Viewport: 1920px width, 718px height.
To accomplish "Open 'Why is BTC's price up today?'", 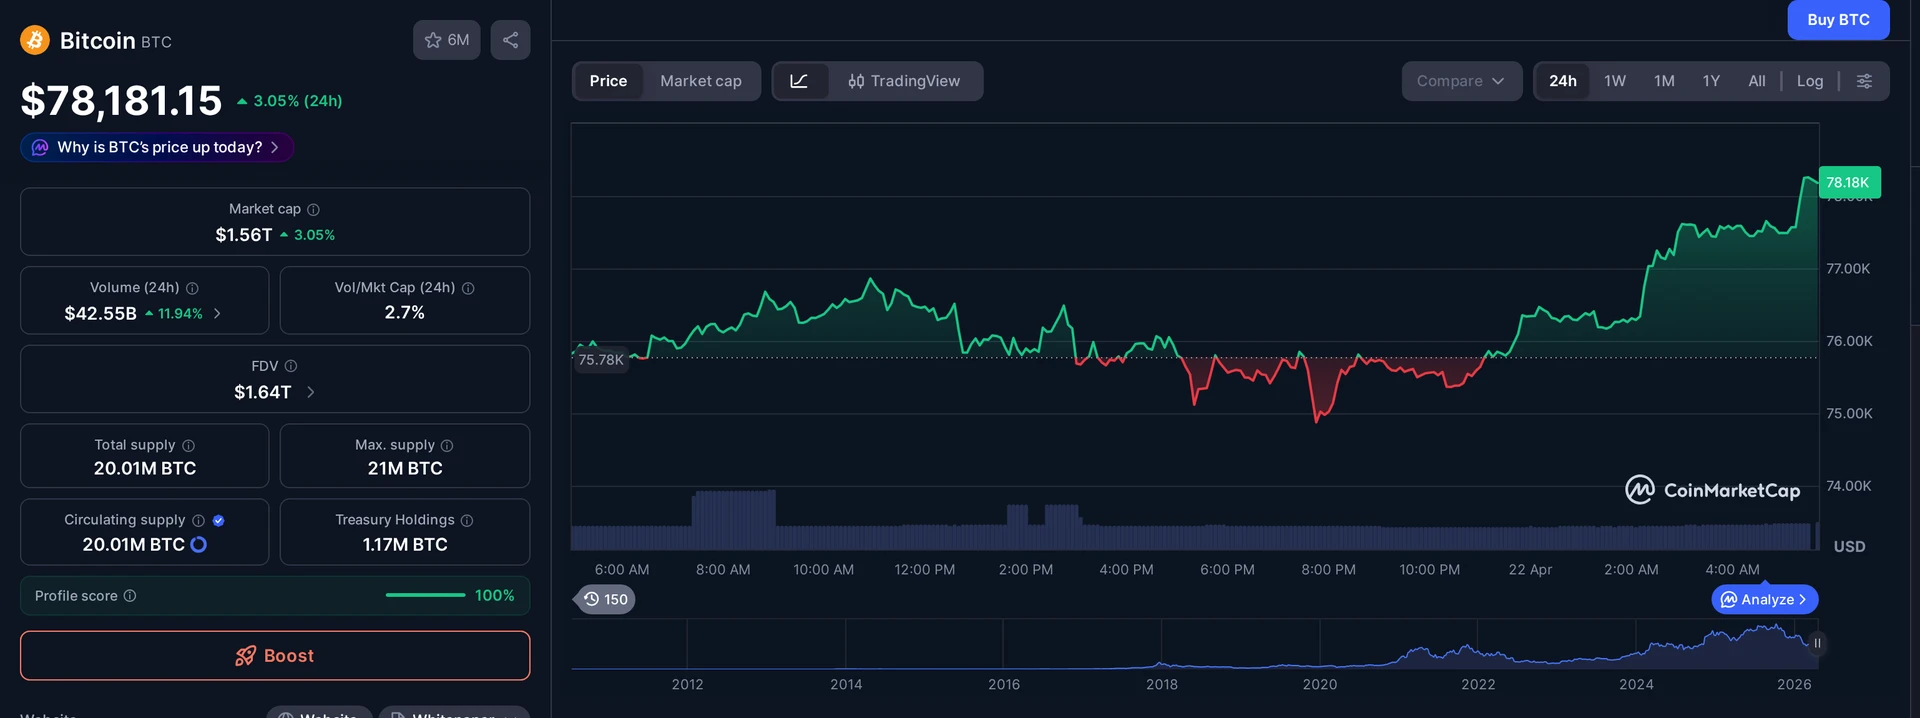I will coord(157,147).
